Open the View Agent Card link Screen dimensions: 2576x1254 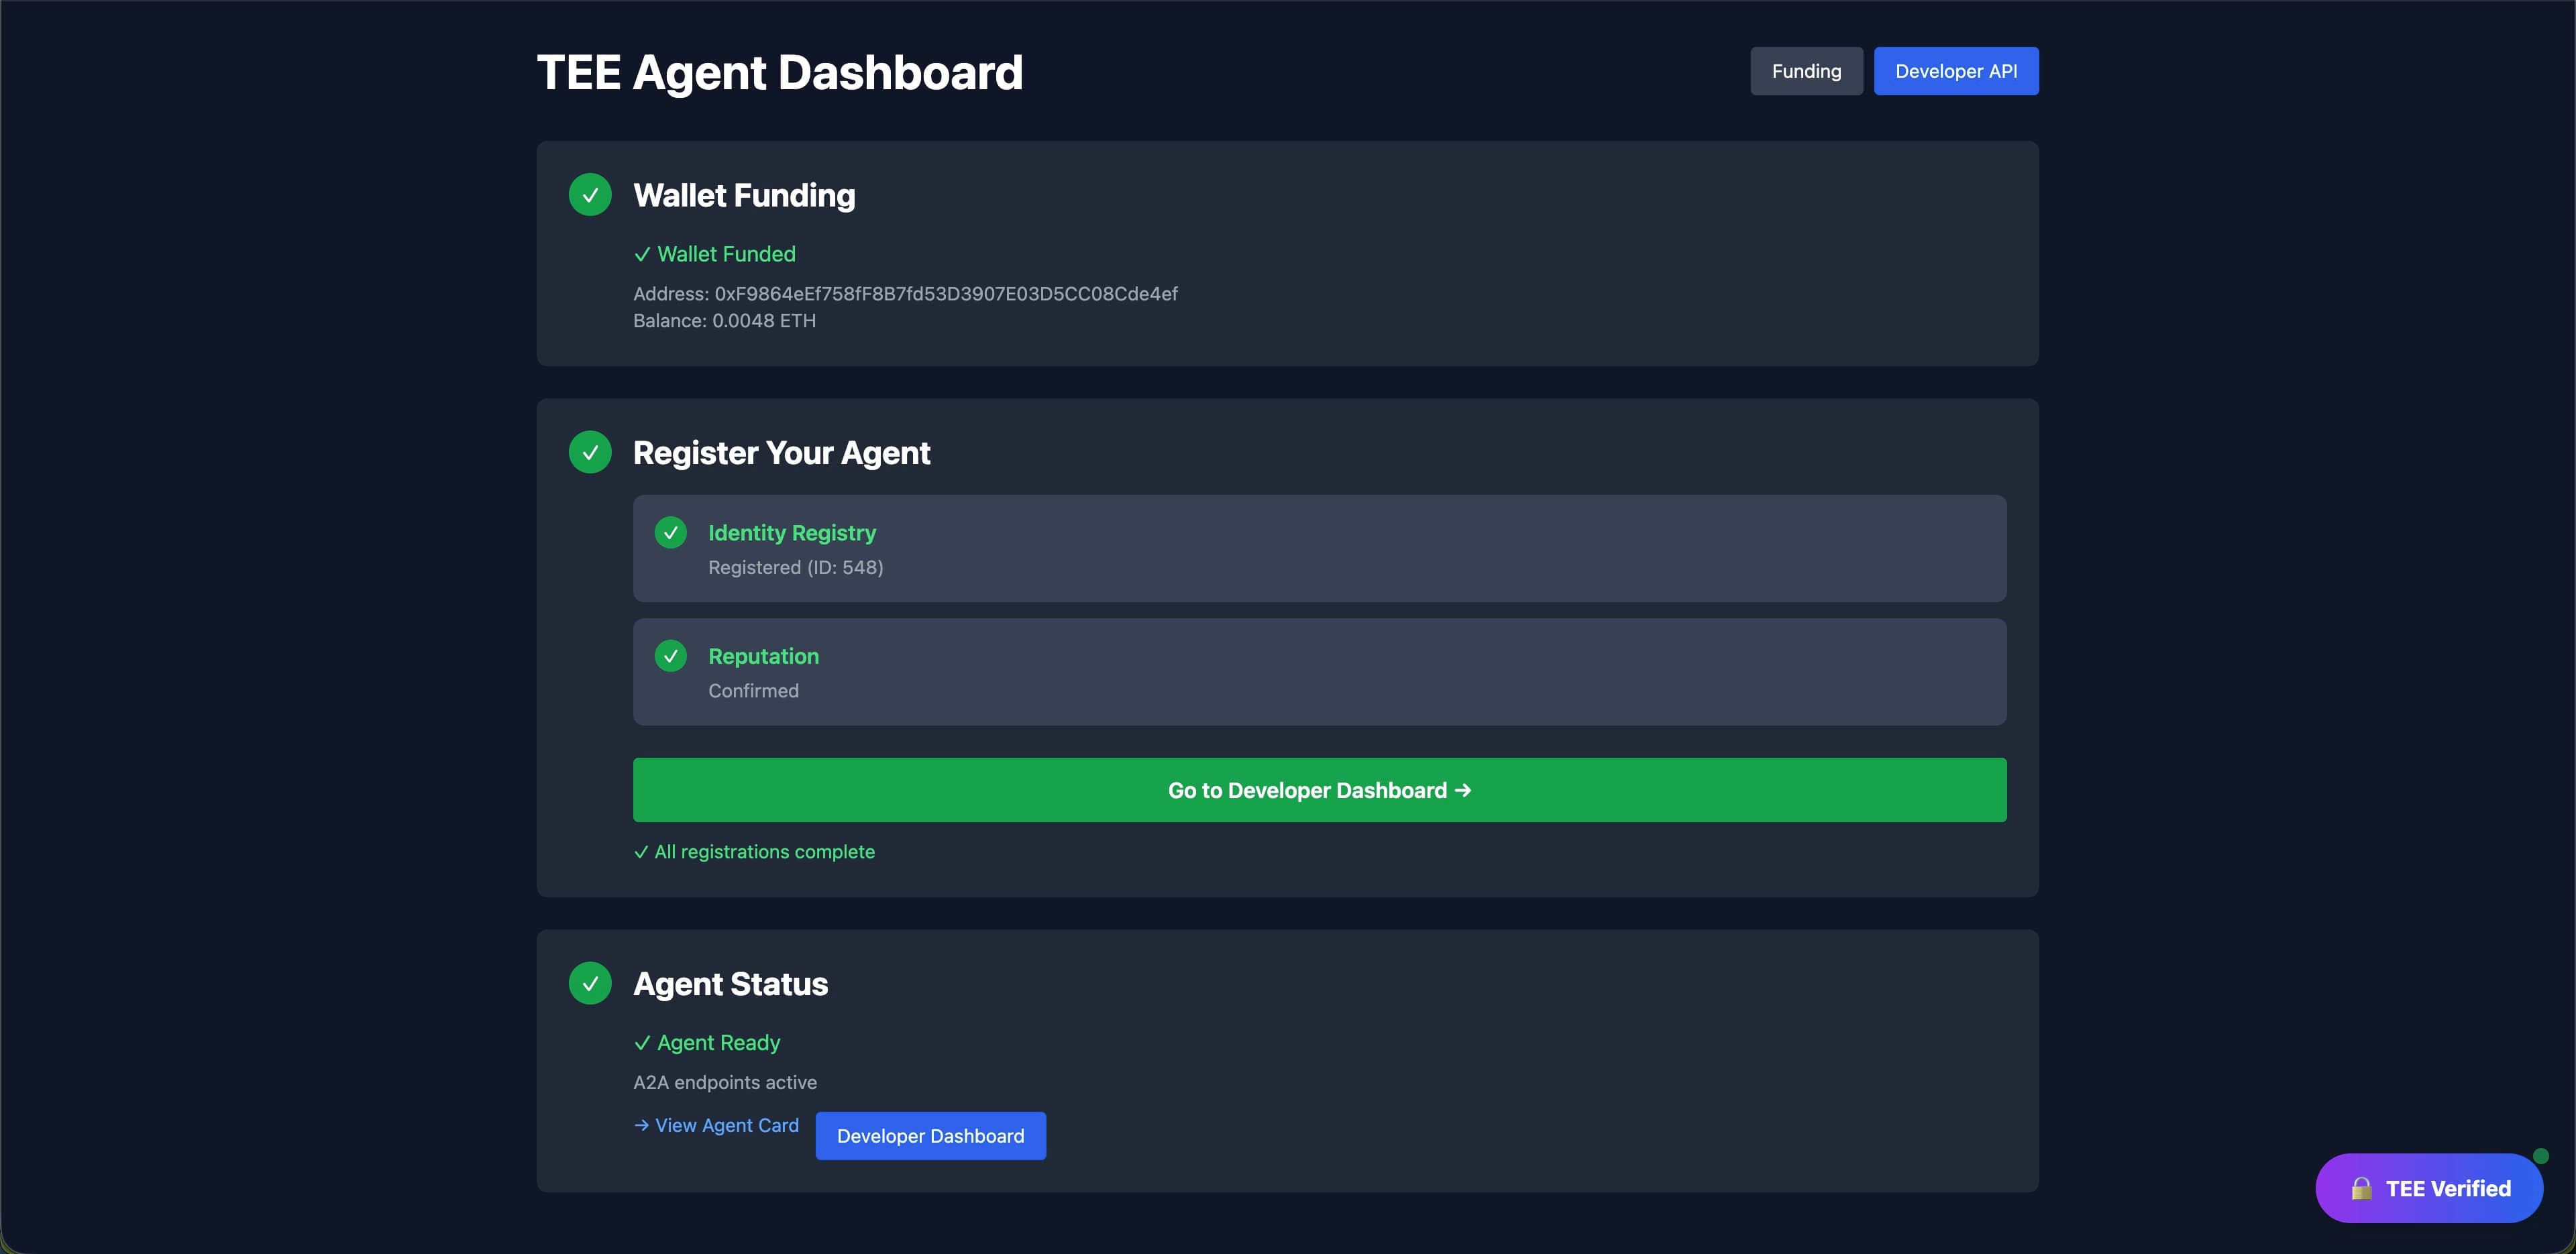click(726, 1125)
